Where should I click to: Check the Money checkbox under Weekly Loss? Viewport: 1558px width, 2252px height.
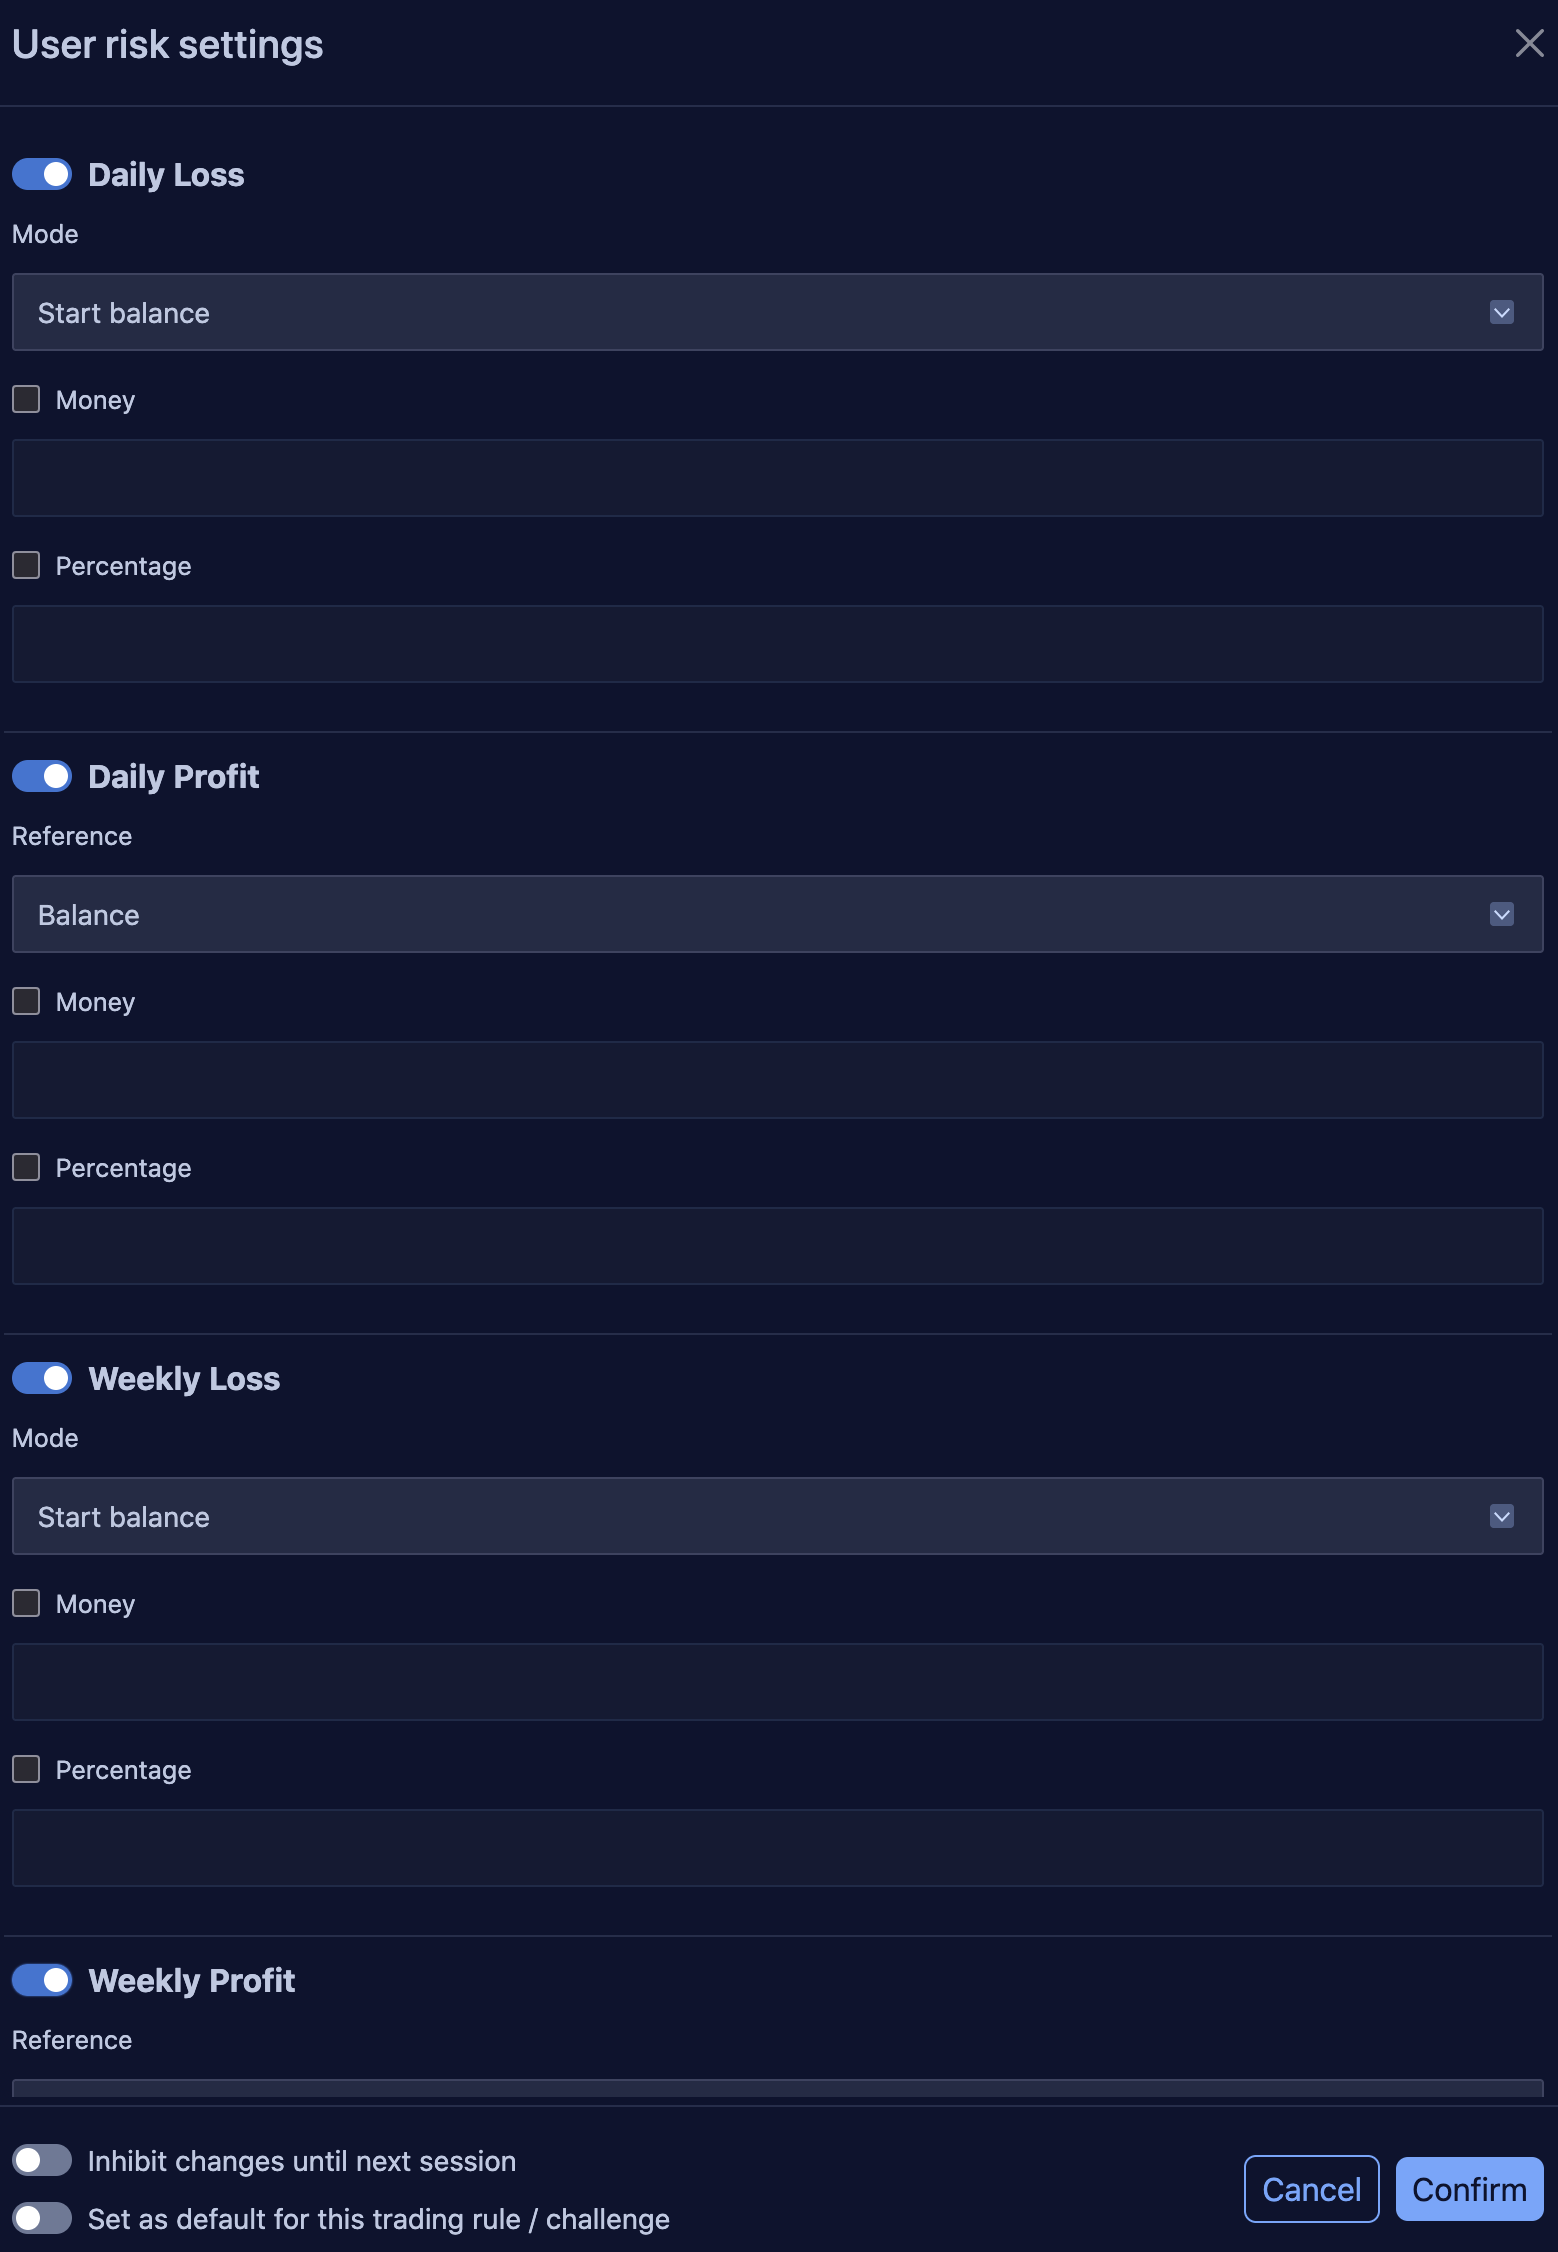click(25, 1603)
